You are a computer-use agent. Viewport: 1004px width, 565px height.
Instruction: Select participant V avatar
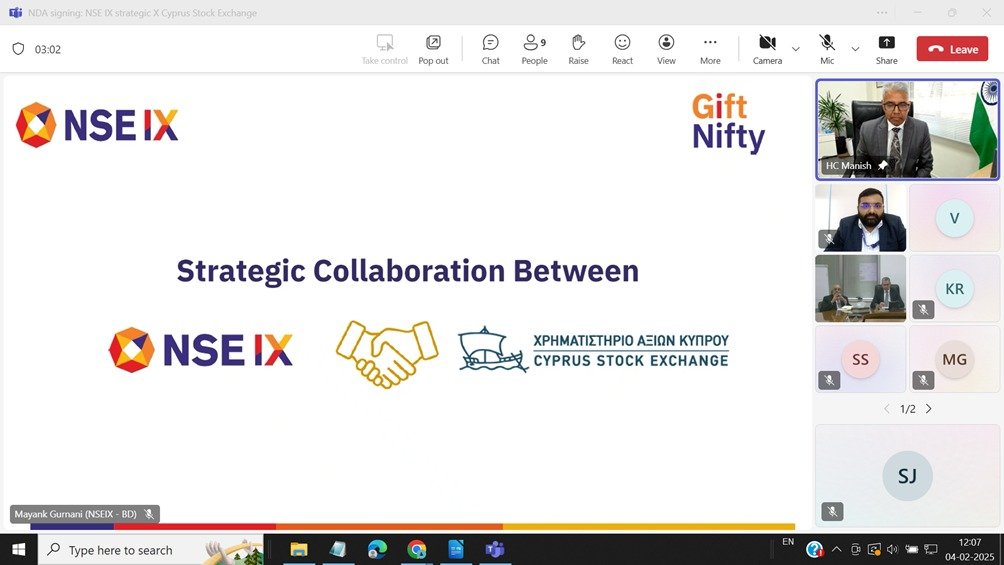pos(954,218)
